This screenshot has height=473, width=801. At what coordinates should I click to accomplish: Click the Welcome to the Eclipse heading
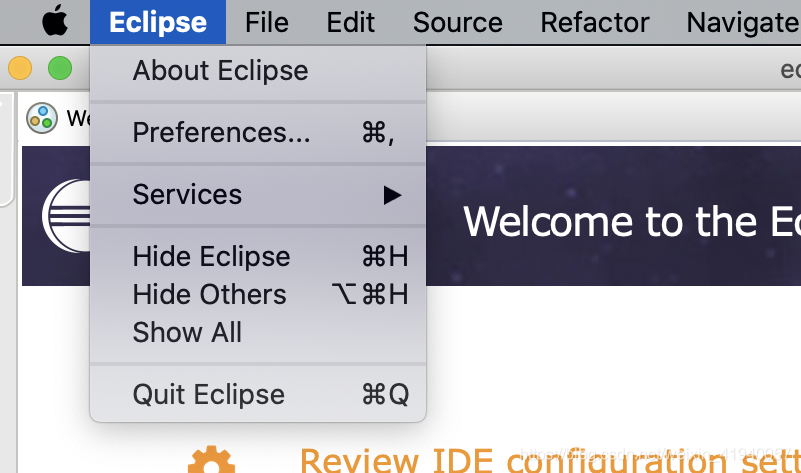632,222
